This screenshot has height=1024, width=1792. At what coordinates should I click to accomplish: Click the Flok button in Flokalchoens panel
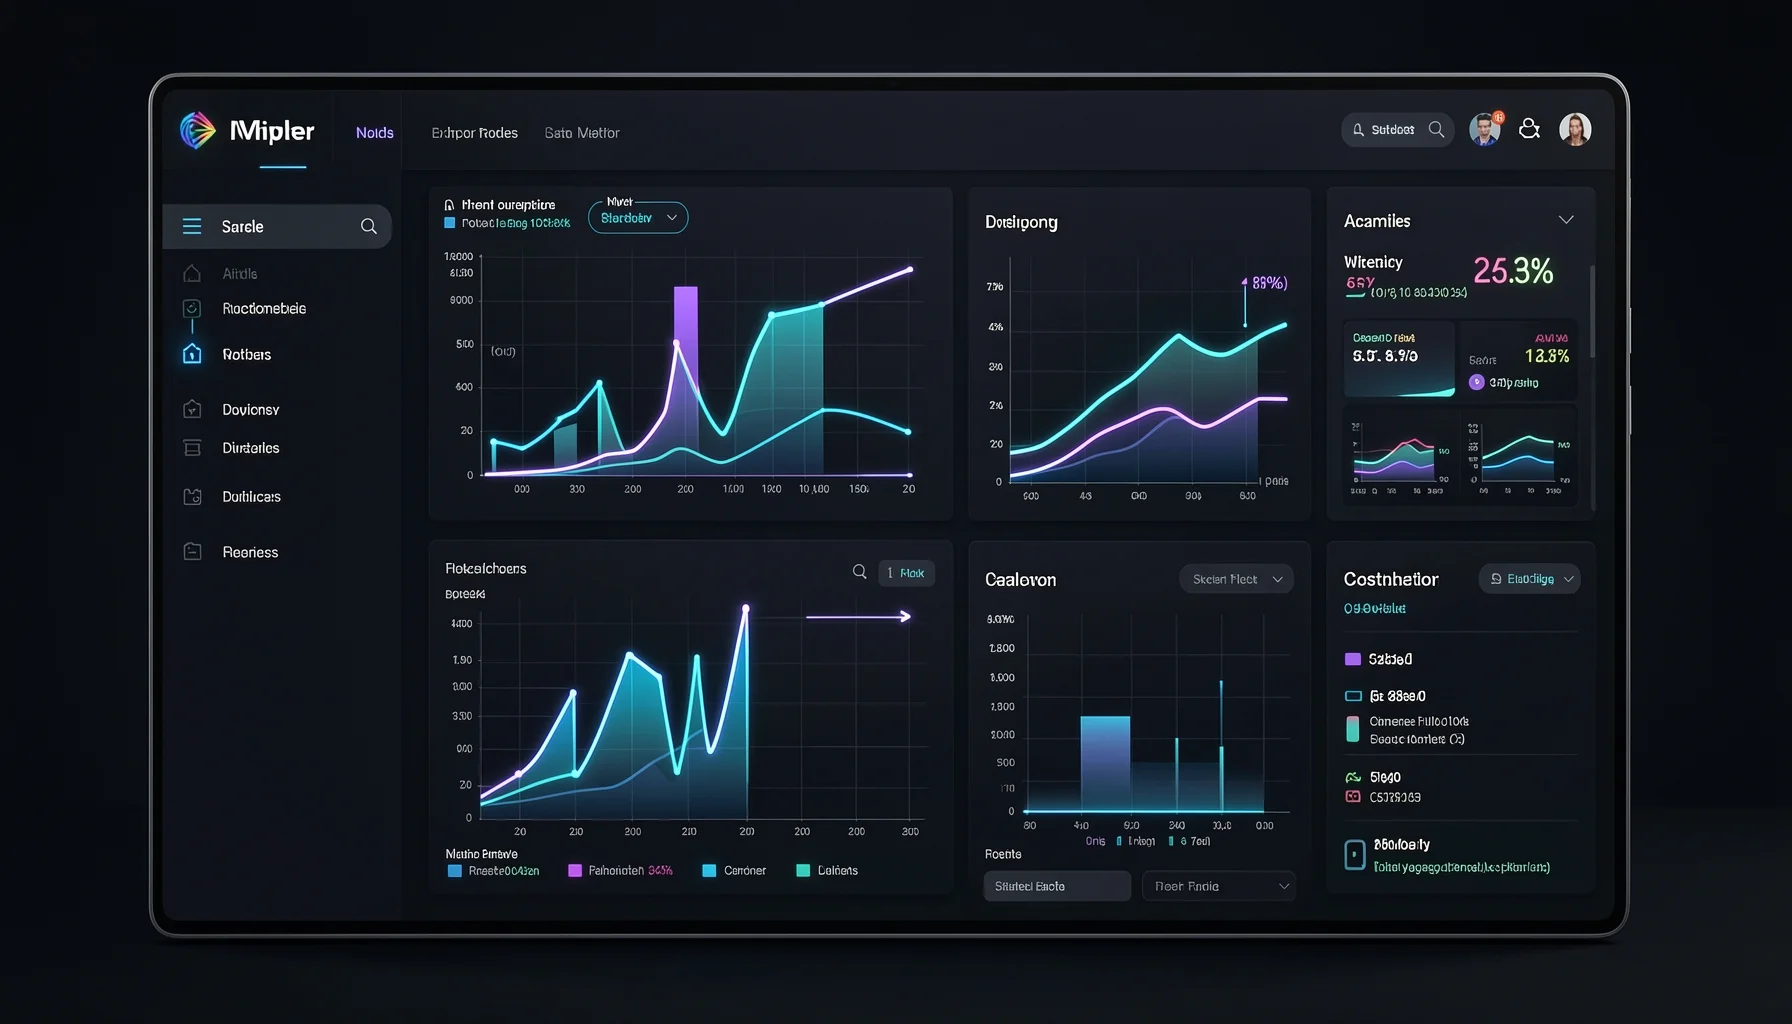pyautogui.click(x=906, y=573)
